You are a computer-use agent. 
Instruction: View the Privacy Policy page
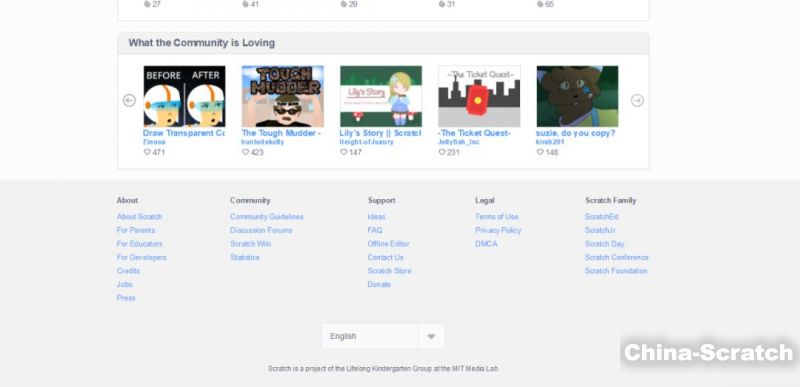(x=498, y=230)
